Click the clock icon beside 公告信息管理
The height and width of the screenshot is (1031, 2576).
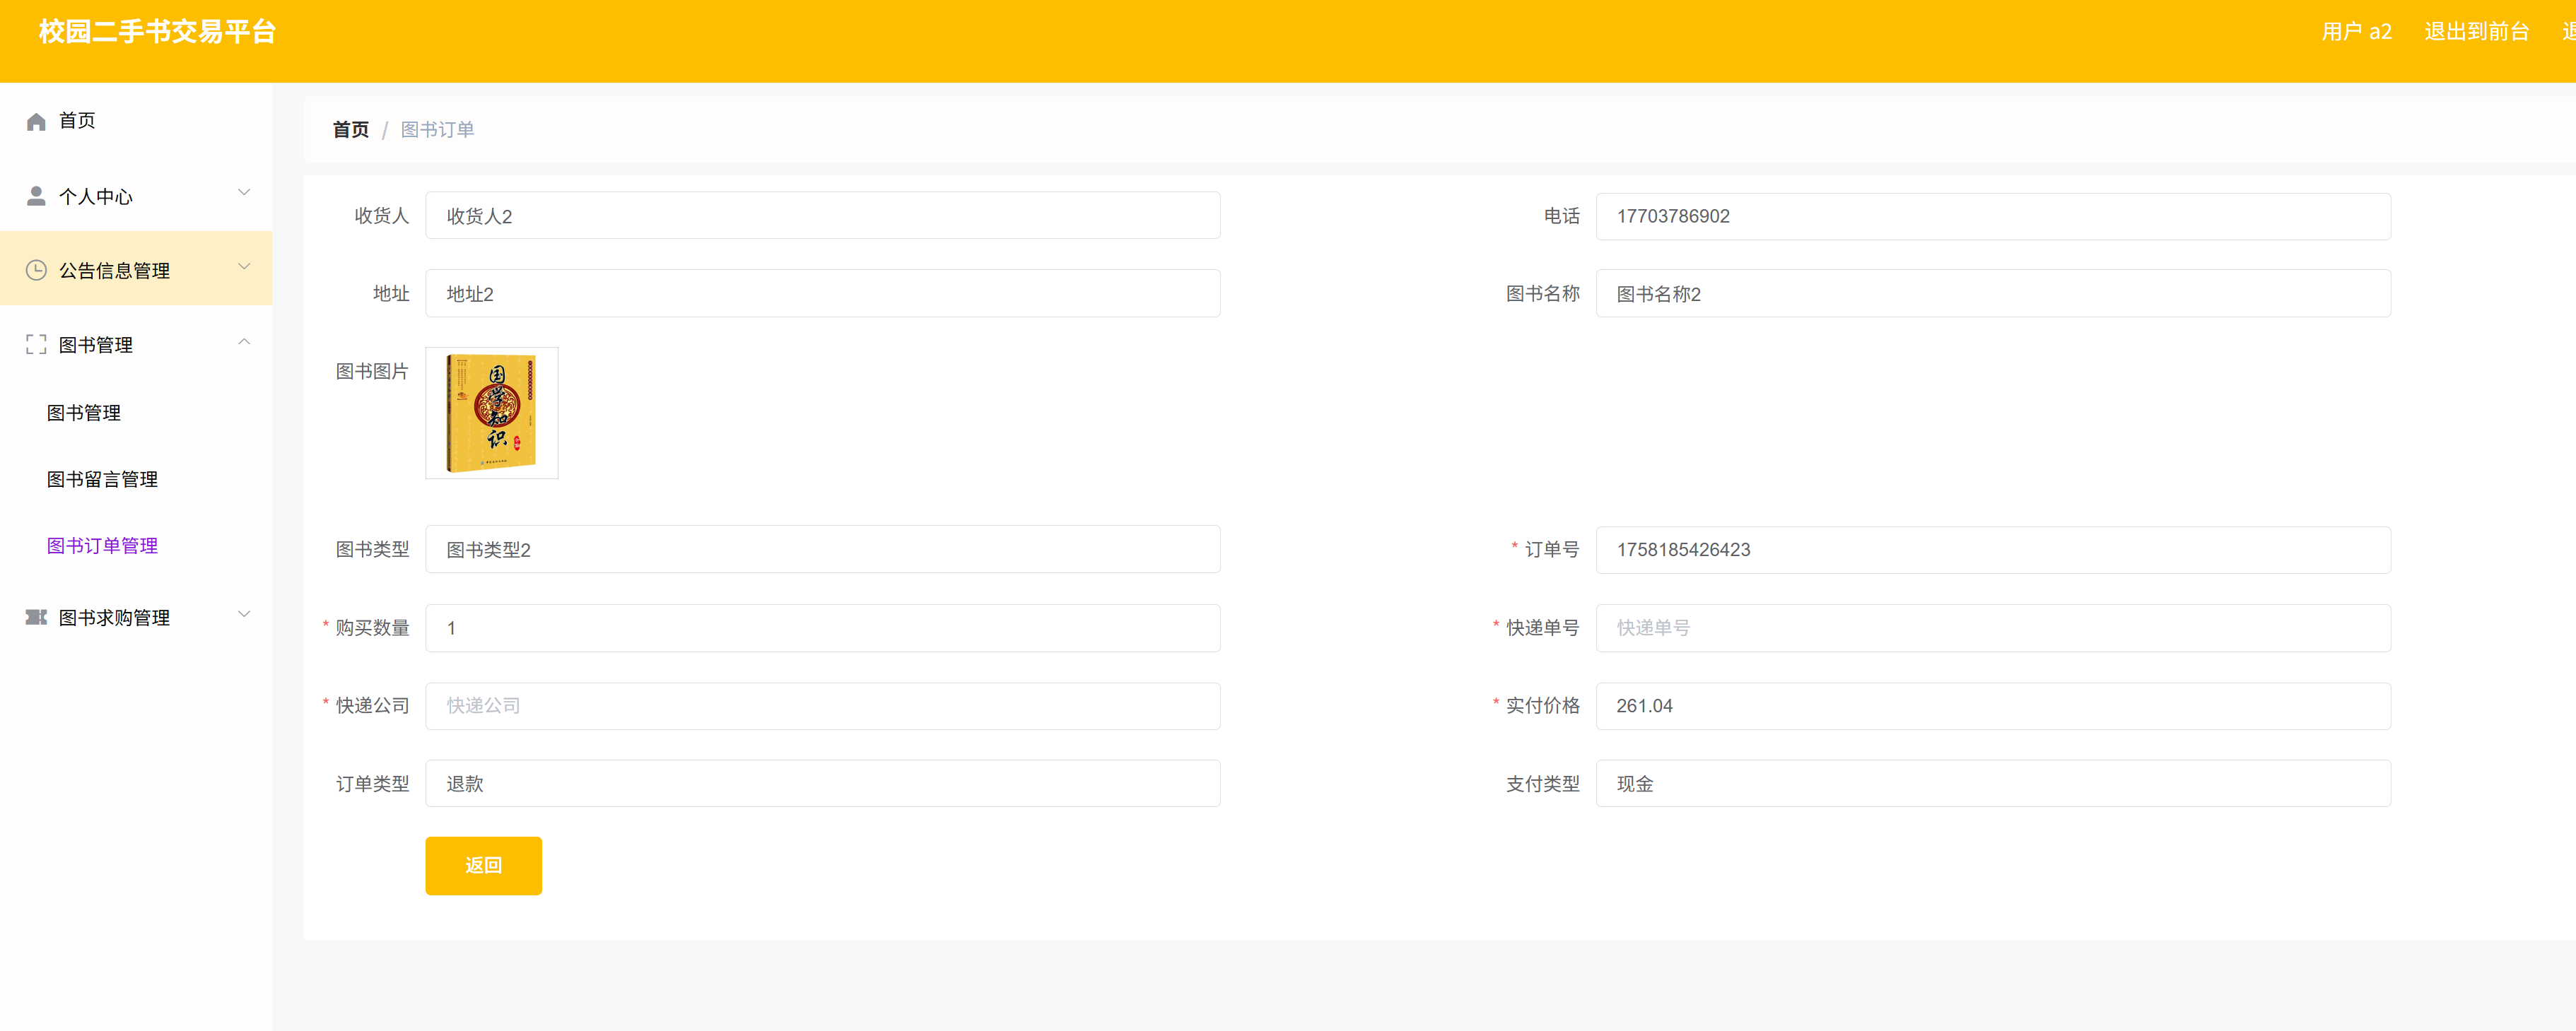click(x=36, y=270)
